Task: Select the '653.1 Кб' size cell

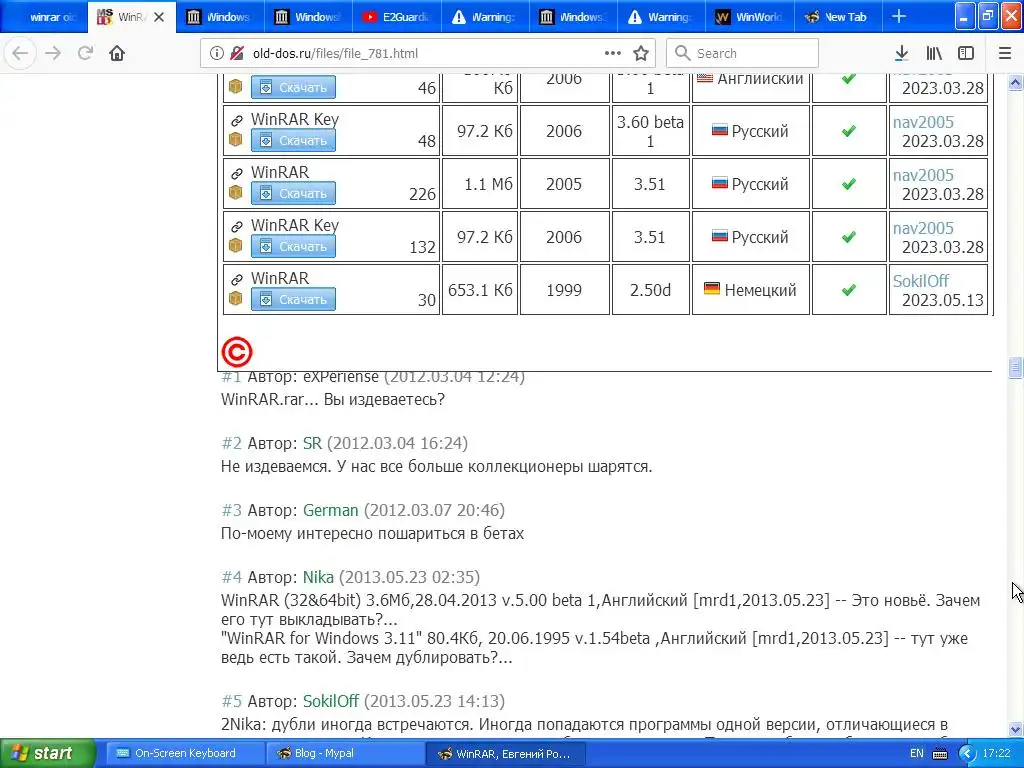Action: click(x=480, y=289)
